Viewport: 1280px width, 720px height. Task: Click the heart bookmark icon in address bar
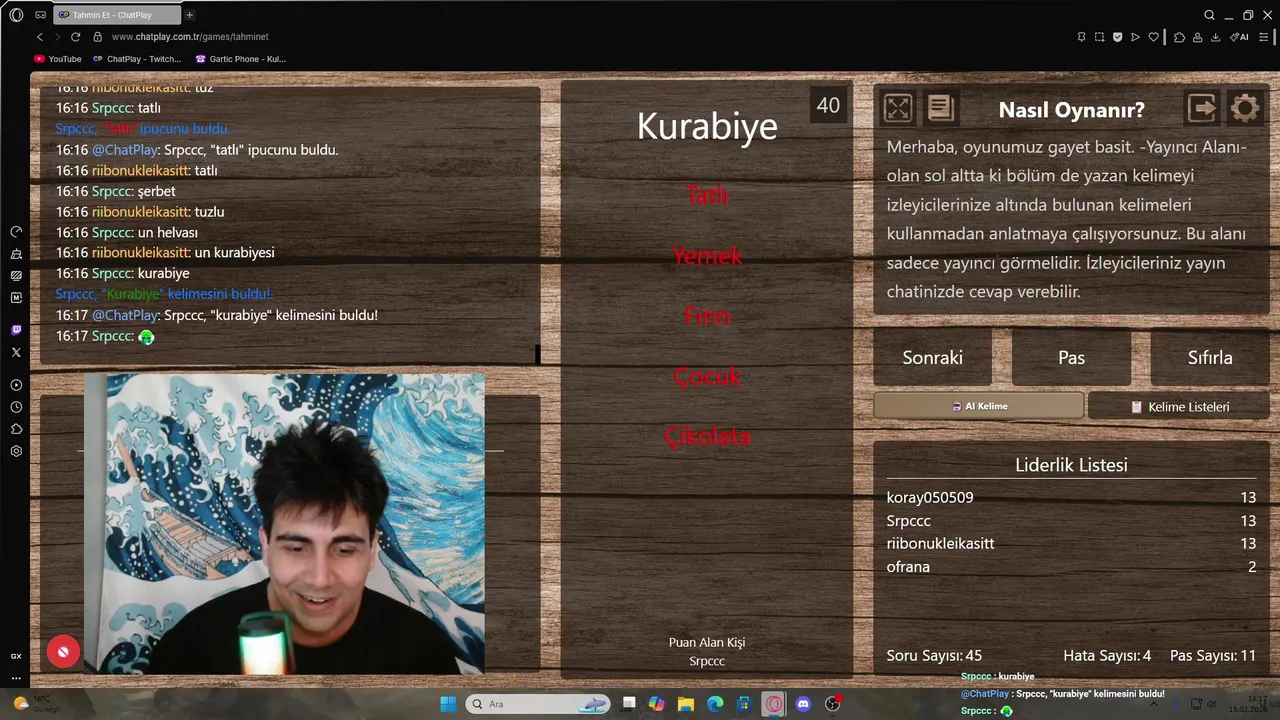coord(1153,37)
